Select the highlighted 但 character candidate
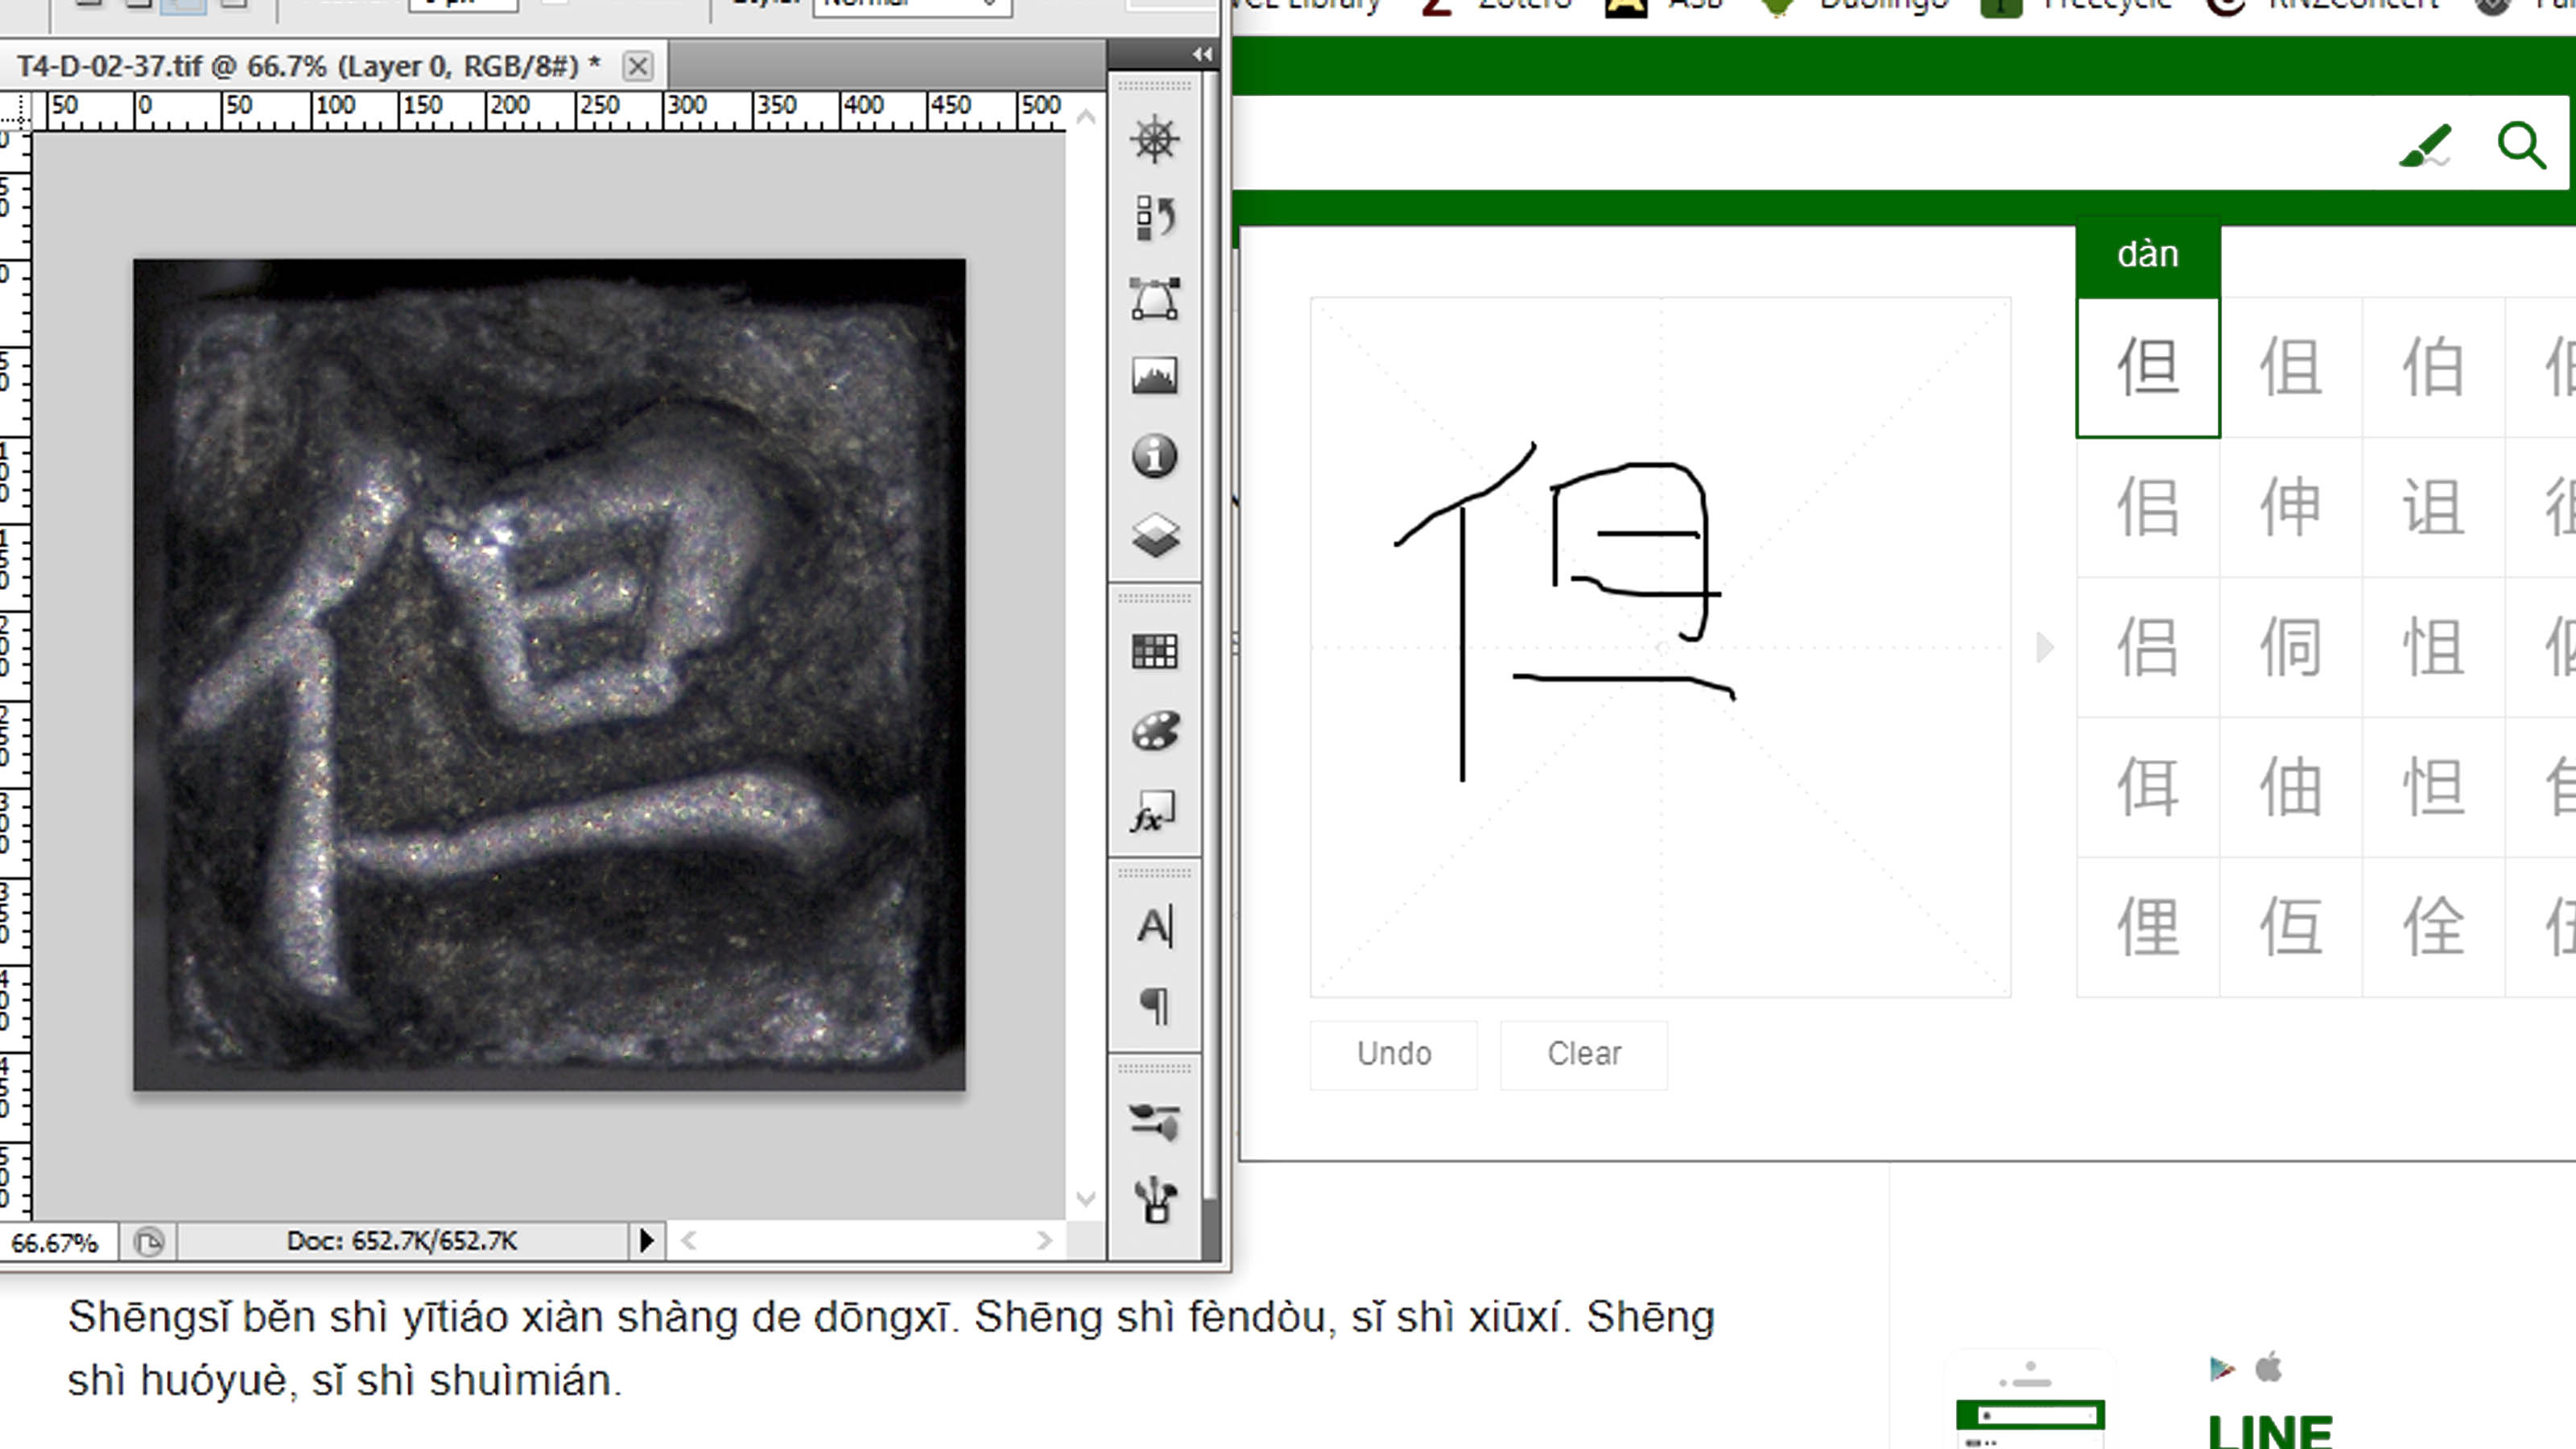2576x1449 pixels. [2147, 367]
